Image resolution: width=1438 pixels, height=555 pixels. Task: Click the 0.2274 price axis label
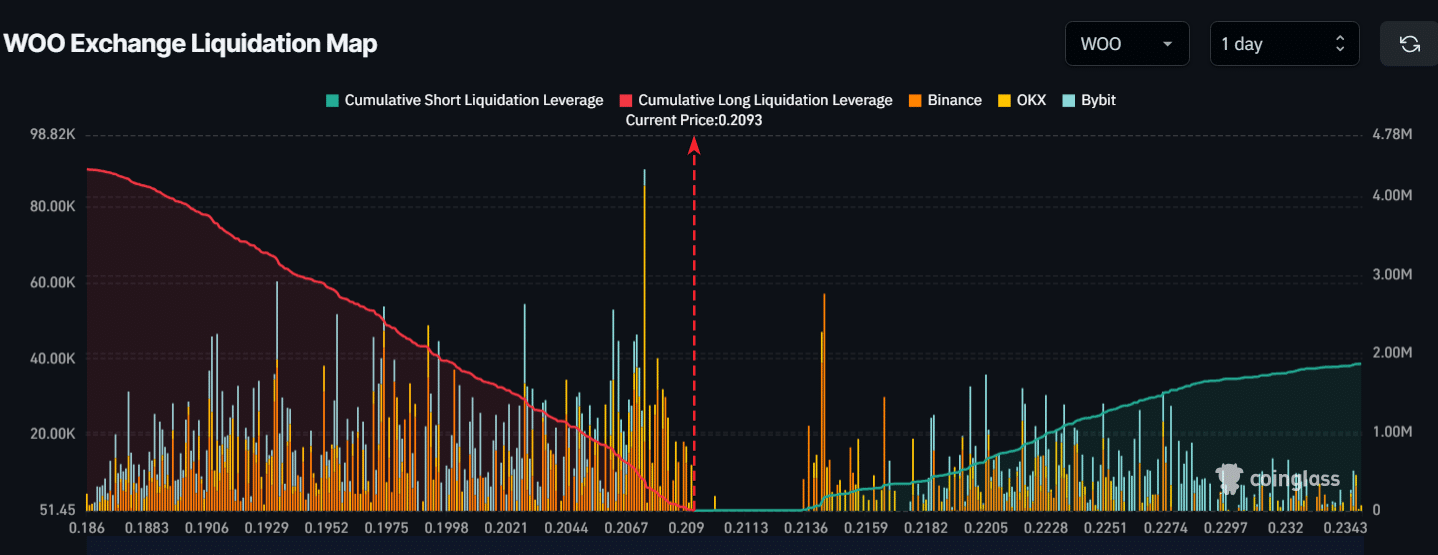pos(1165,527)
